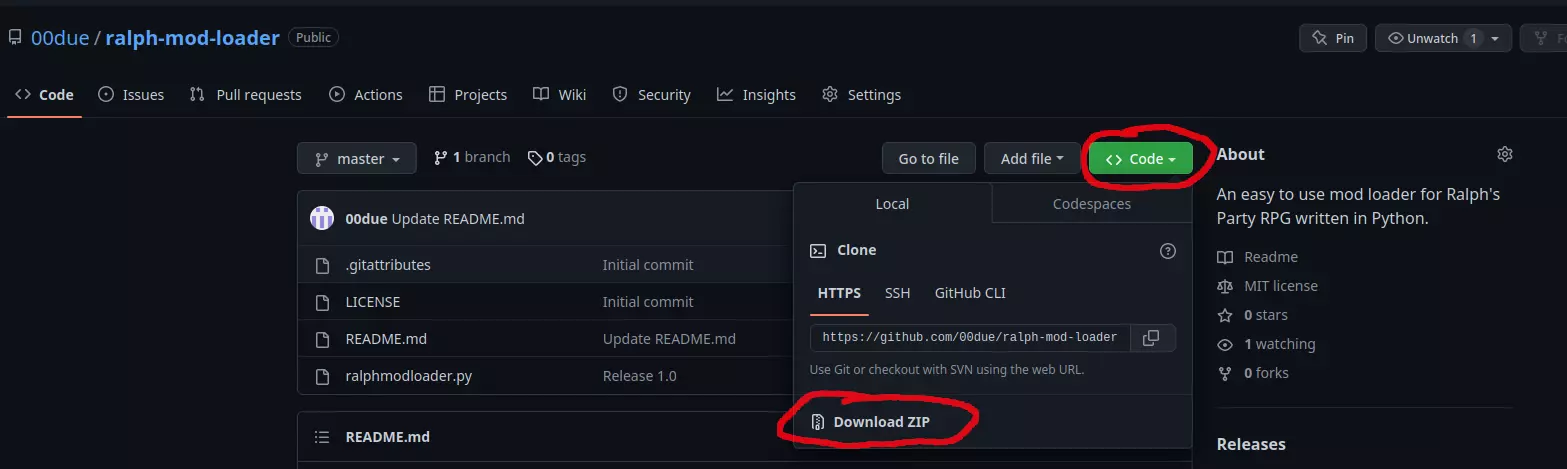Edit repository details via About gear icon
Screen dimensions: 1567x469
click(1504, 154)
